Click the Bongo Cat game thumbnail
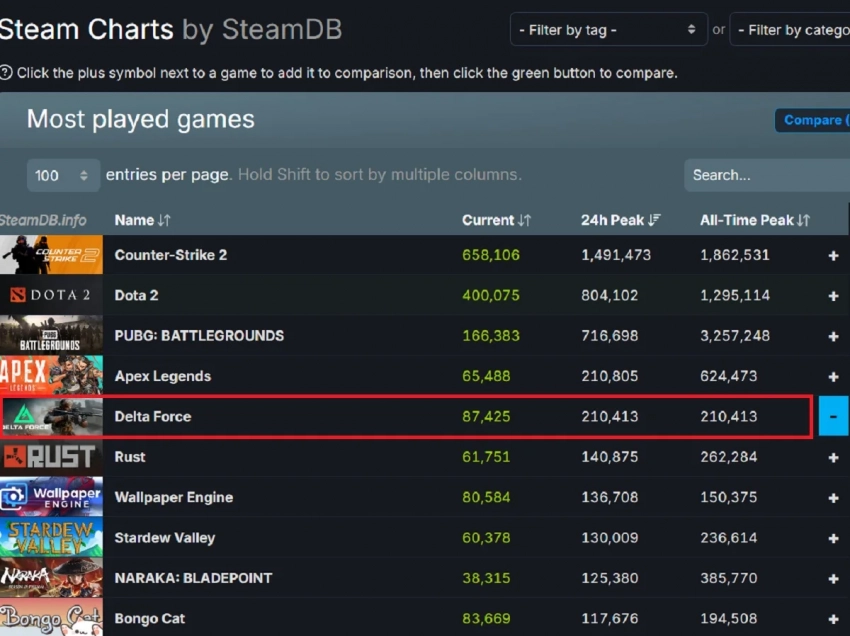This screenshot has height=636, width=850. click(51, 618)
